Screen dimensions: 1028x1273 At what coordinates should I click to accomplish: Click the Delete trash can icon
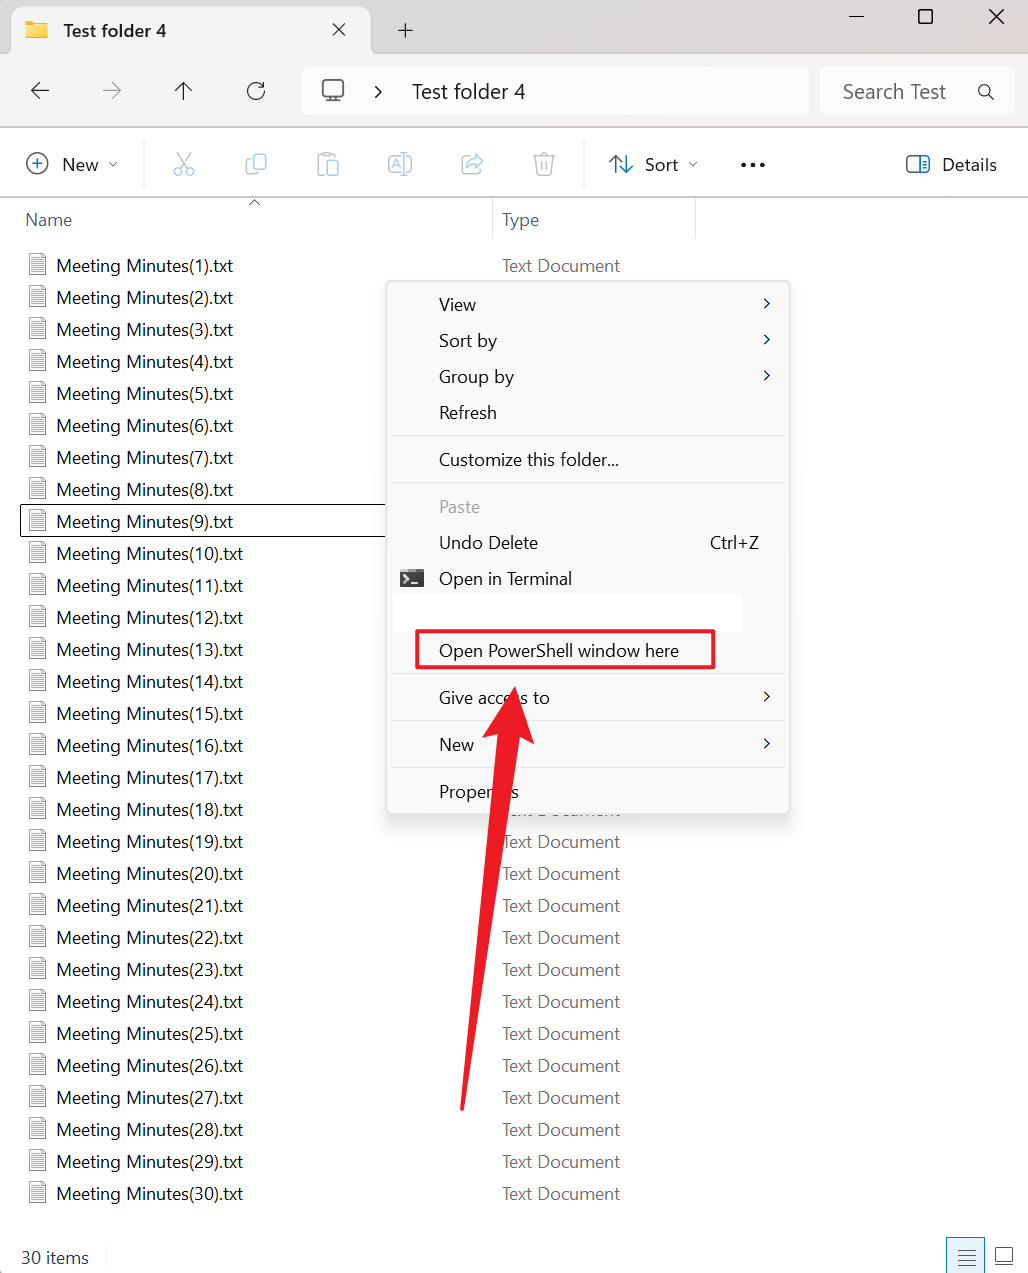pyautogui.click(x=544, y=164)
